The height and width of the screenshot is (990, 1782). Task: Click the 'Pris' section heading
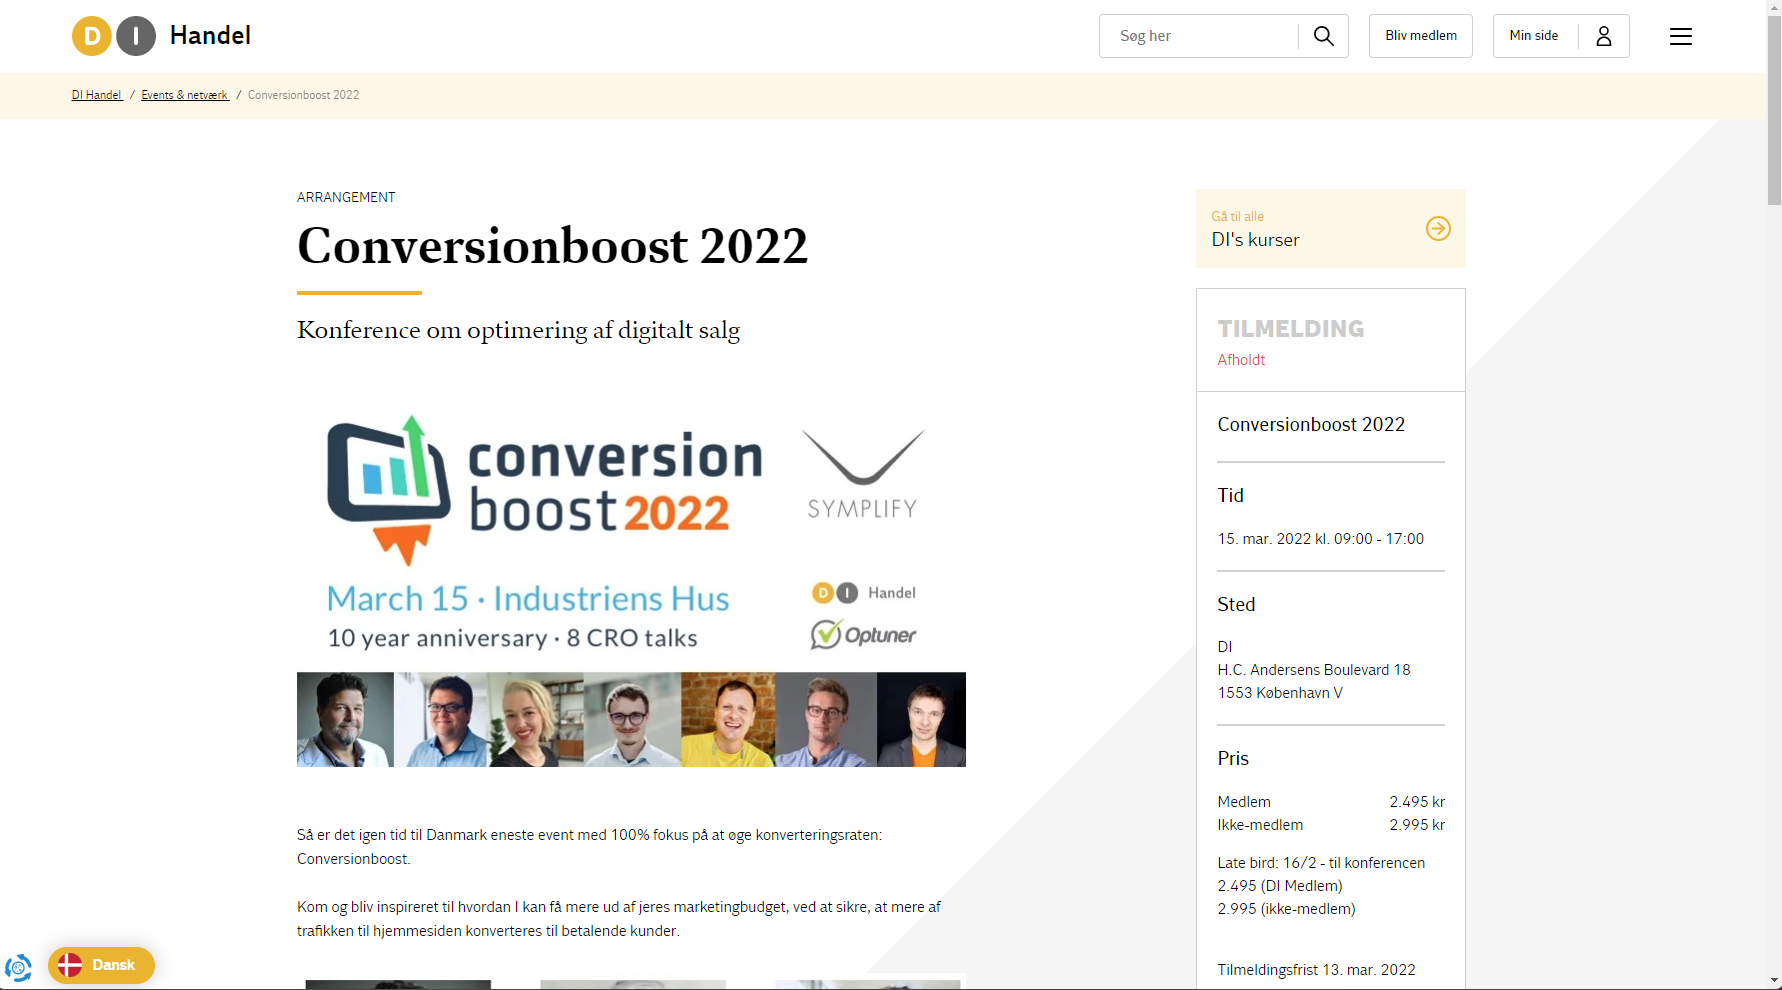click(1233, 759)
